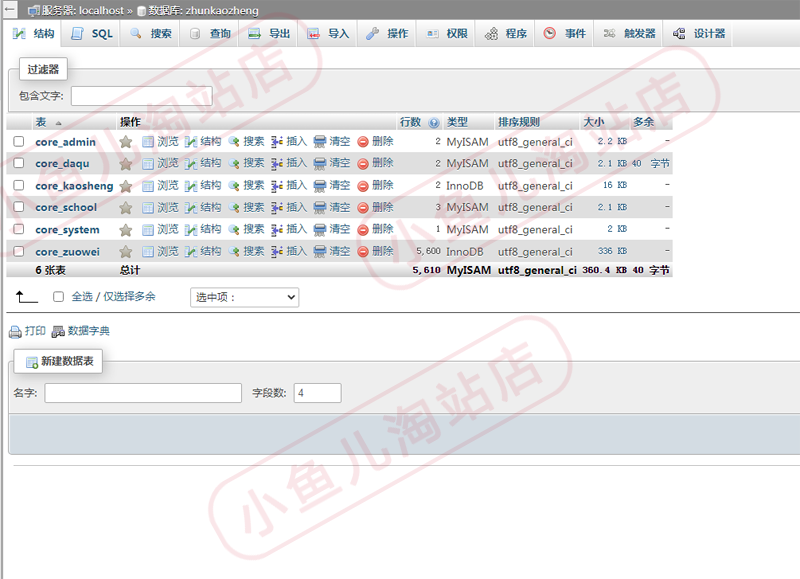Open the 程序 routines tab
The image size is (800, 579).
tap(505, 34)
